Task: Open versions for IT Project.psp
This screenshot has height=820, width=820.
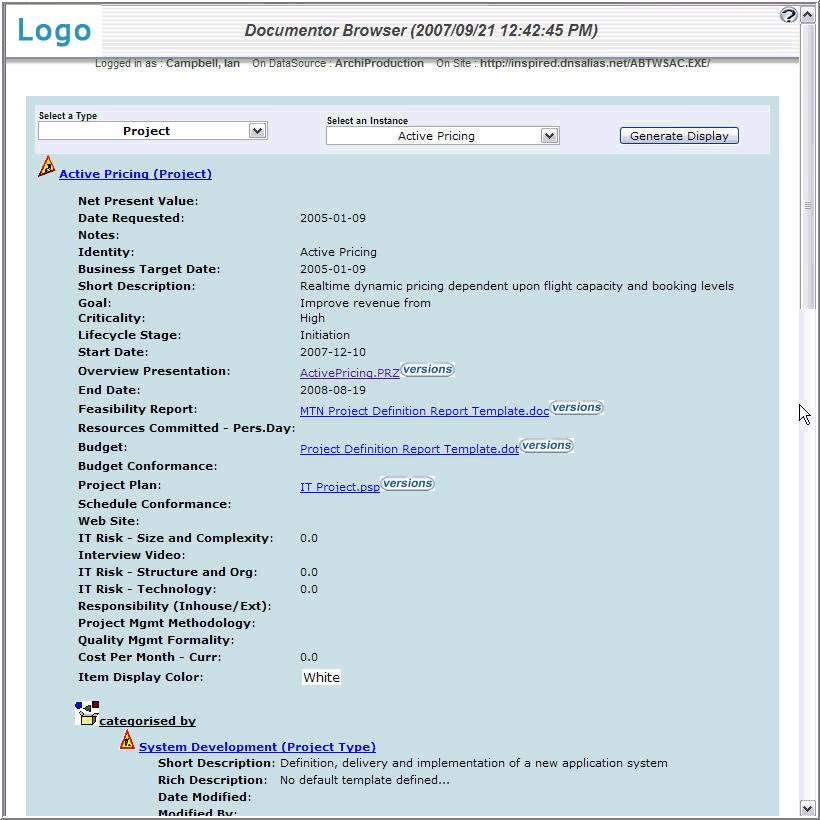Action: coord(407,482)
